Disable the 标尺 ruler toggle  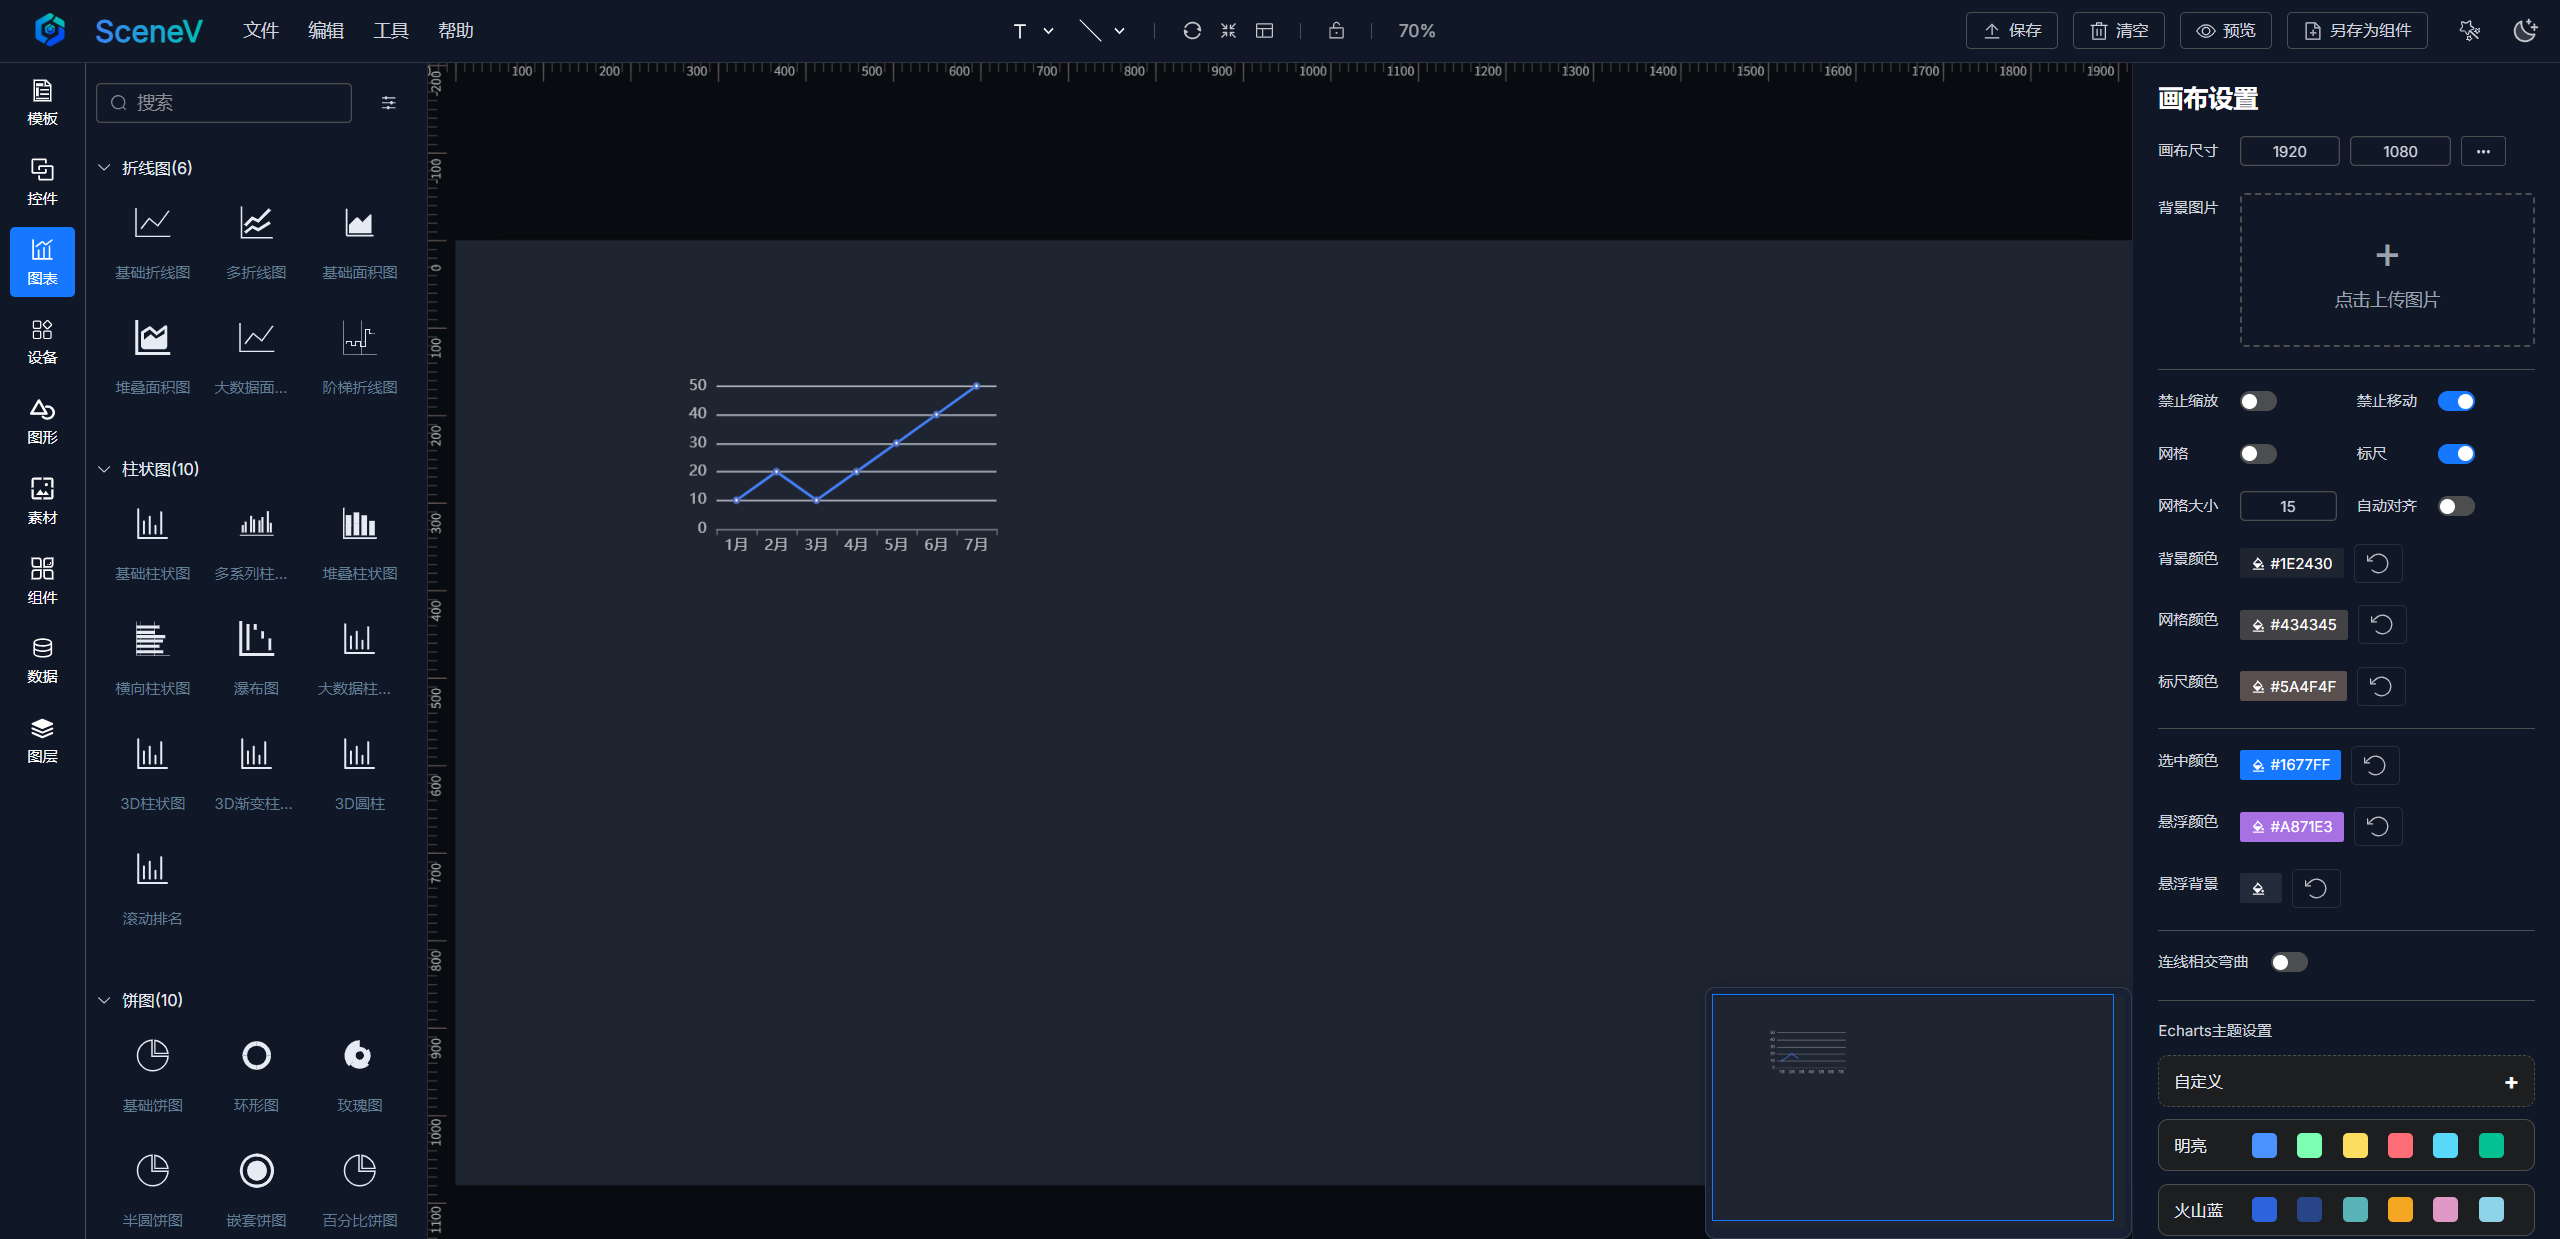(x=2455, y=454)
